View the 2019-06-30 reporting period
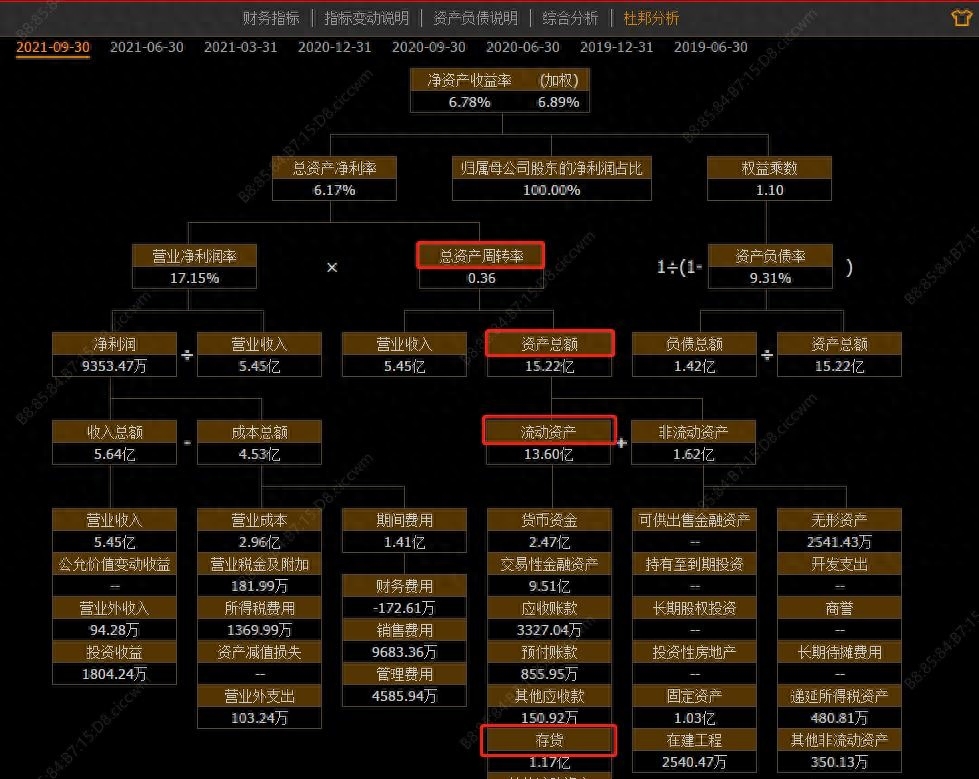Image resolution: width=979 pixels, height=779 pixels. coord(710,47)
